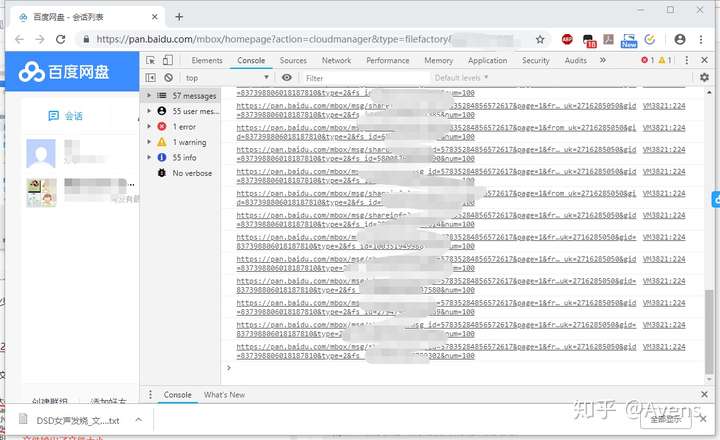Open the Application tab
The image size is (720, 440).
click(x=487, y=60)
